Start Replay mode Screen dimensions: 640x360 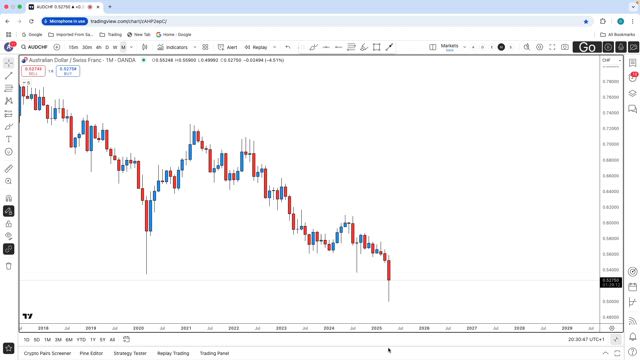pos(256,47)
